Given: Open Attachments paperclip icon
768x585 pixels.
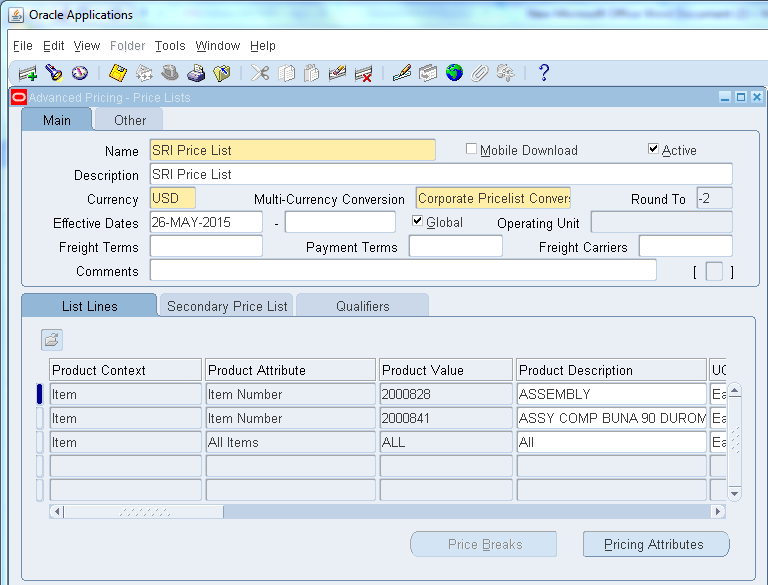Looking at the screenshot, I should click(x=480, y=73).
